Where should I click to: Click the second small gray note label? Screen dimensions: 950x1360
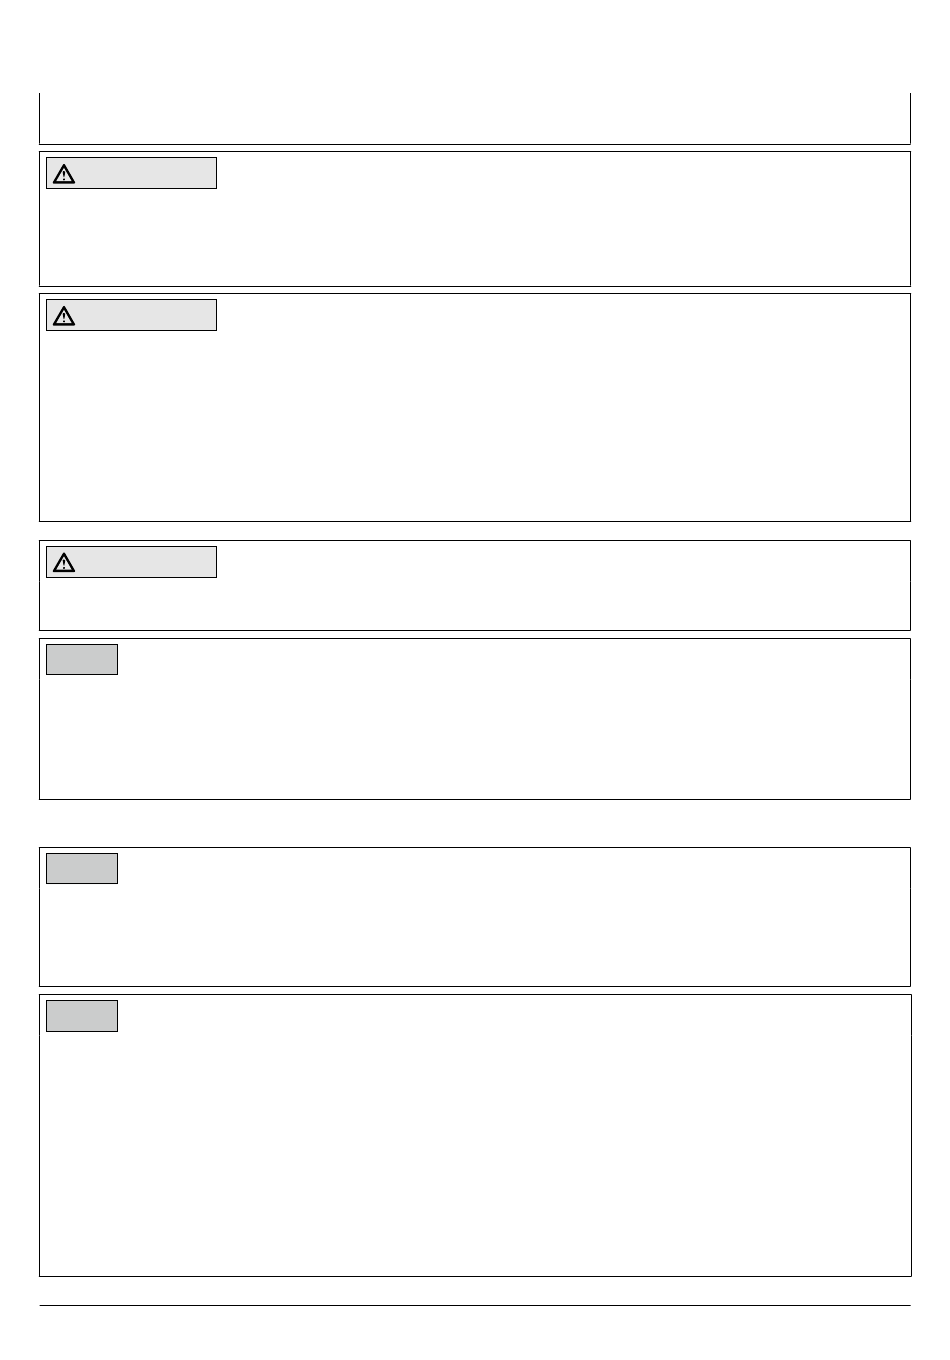(x=82, y=869)
